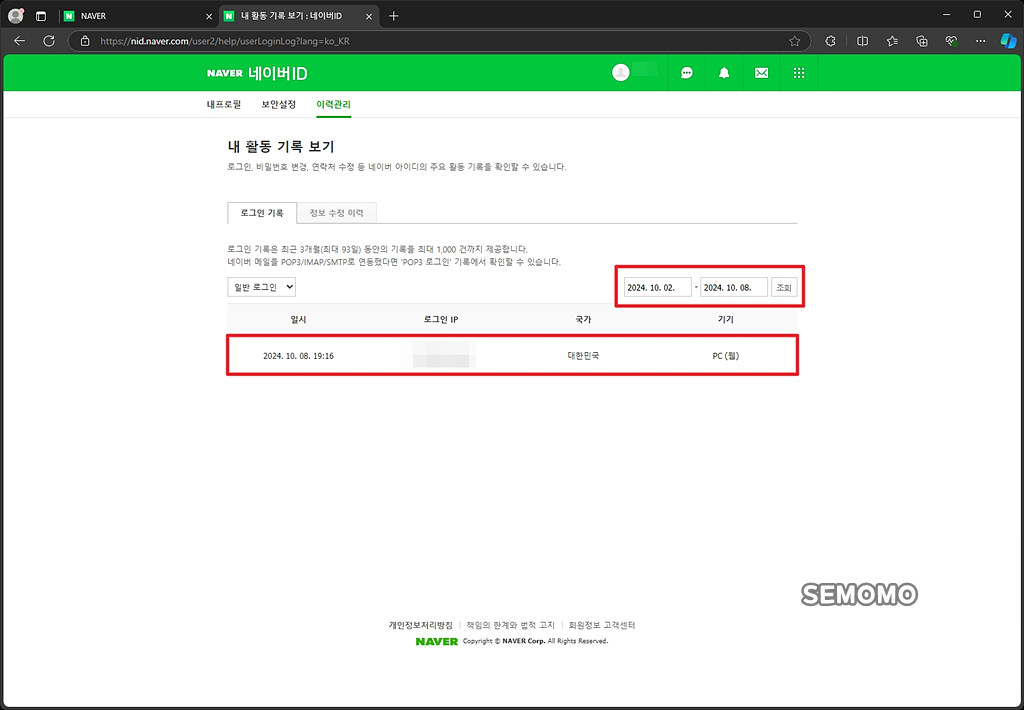Viewport: 1024px width, 710px height.
Task: Switch to the NAVER browser tab
Action: click(138, 16)
